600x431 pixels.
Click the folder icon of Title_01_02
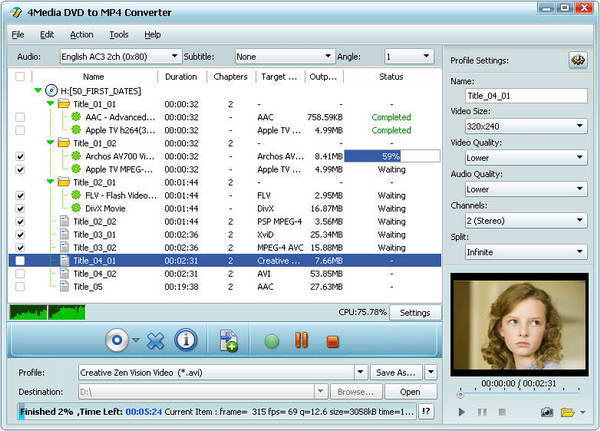(64, 143)
